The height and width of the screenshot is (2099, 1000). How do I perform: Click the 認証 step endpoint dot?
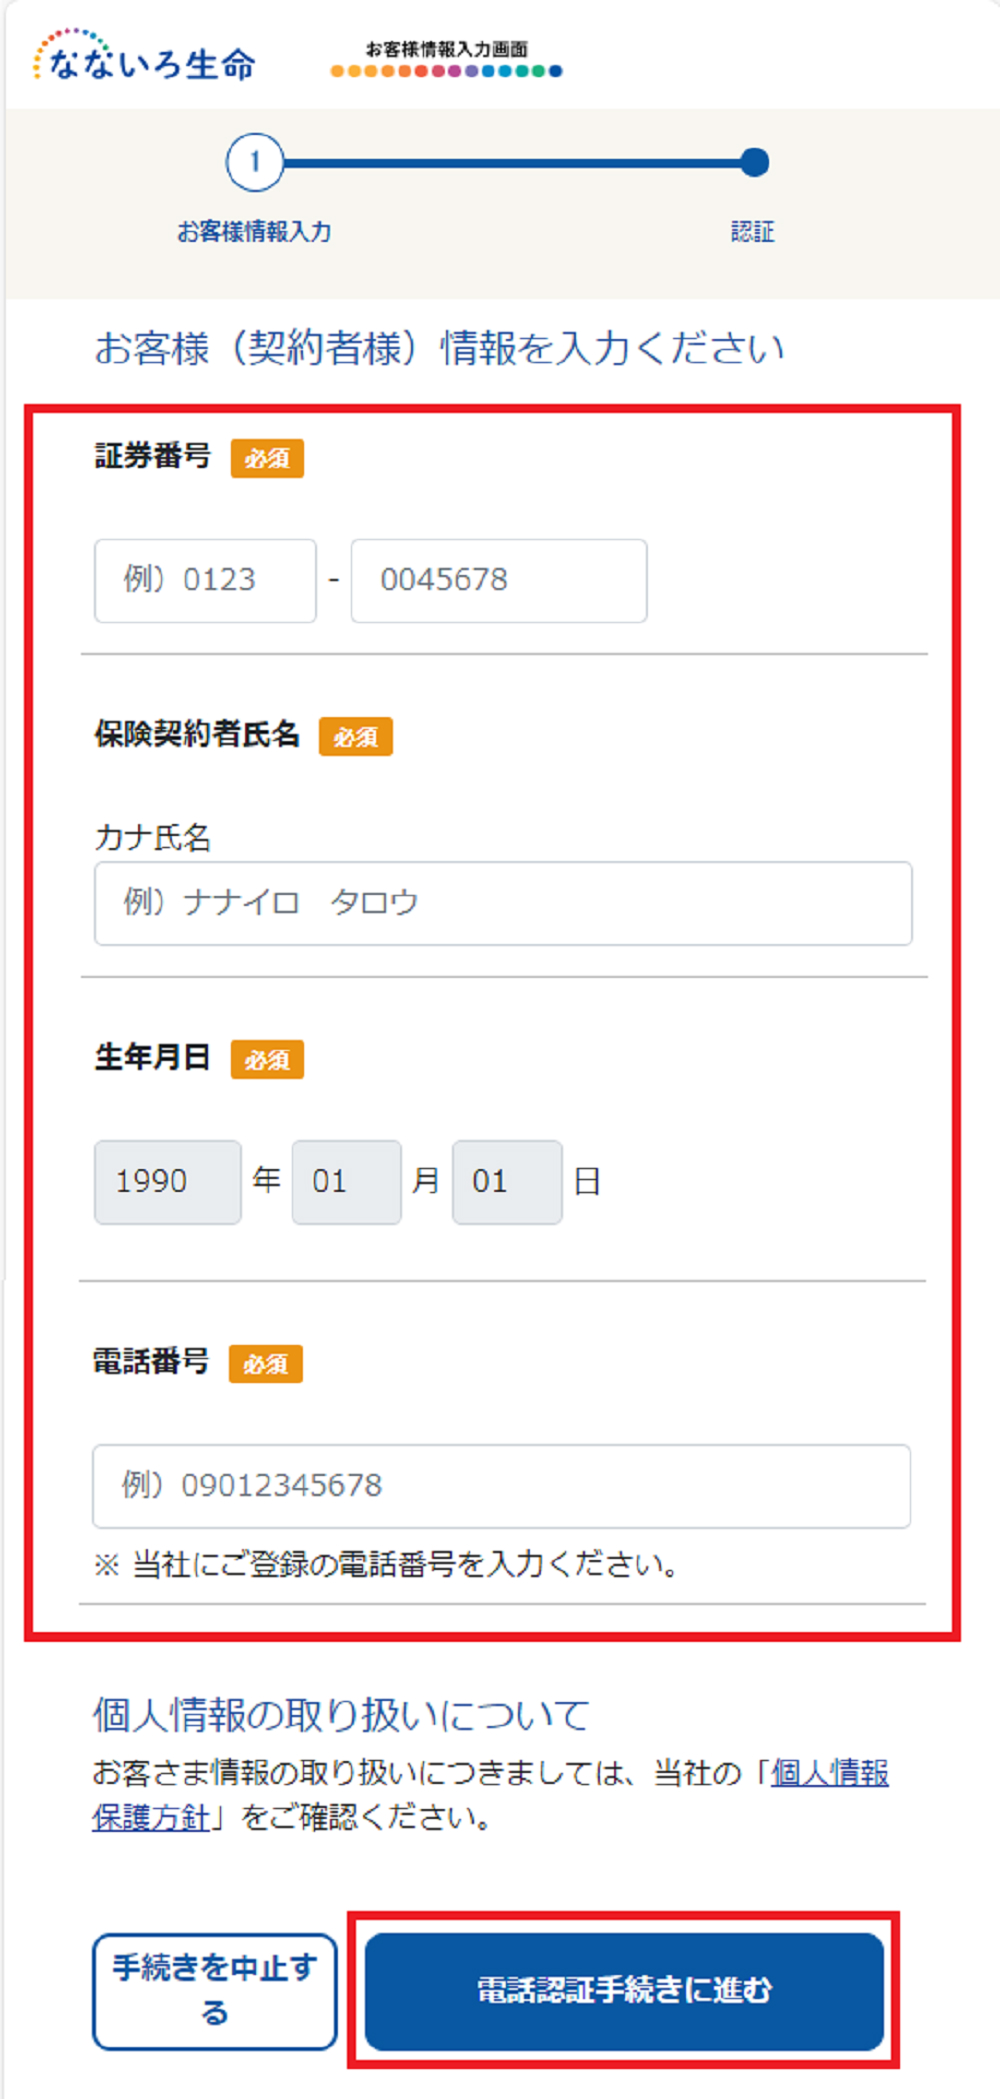(755, 162)
